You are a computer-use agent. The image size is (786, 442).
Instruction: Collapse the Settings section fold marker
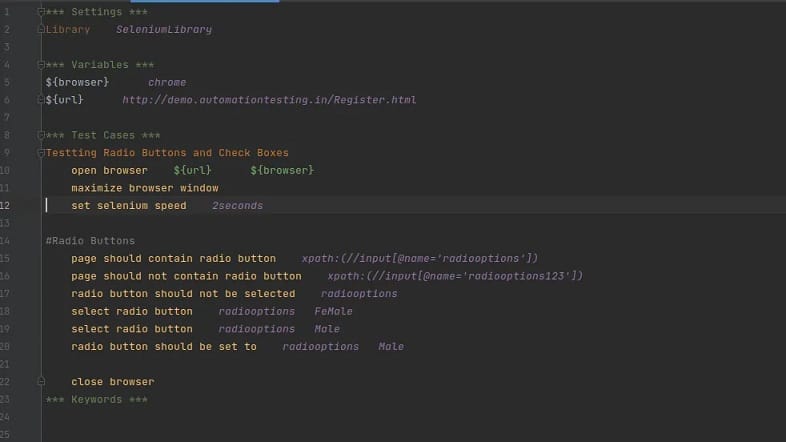(x=41, y=12)
